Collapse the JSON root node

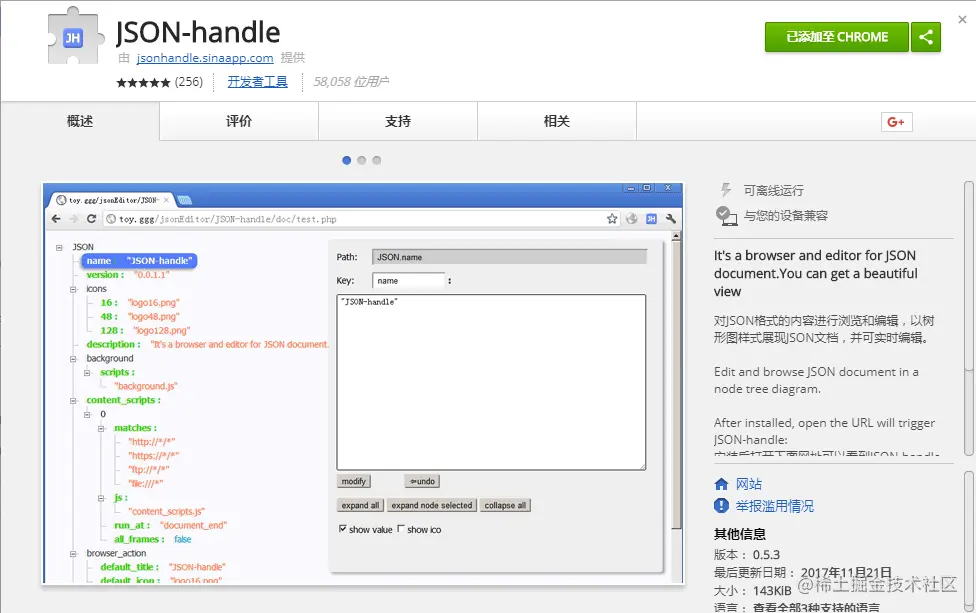click(60, 247)
